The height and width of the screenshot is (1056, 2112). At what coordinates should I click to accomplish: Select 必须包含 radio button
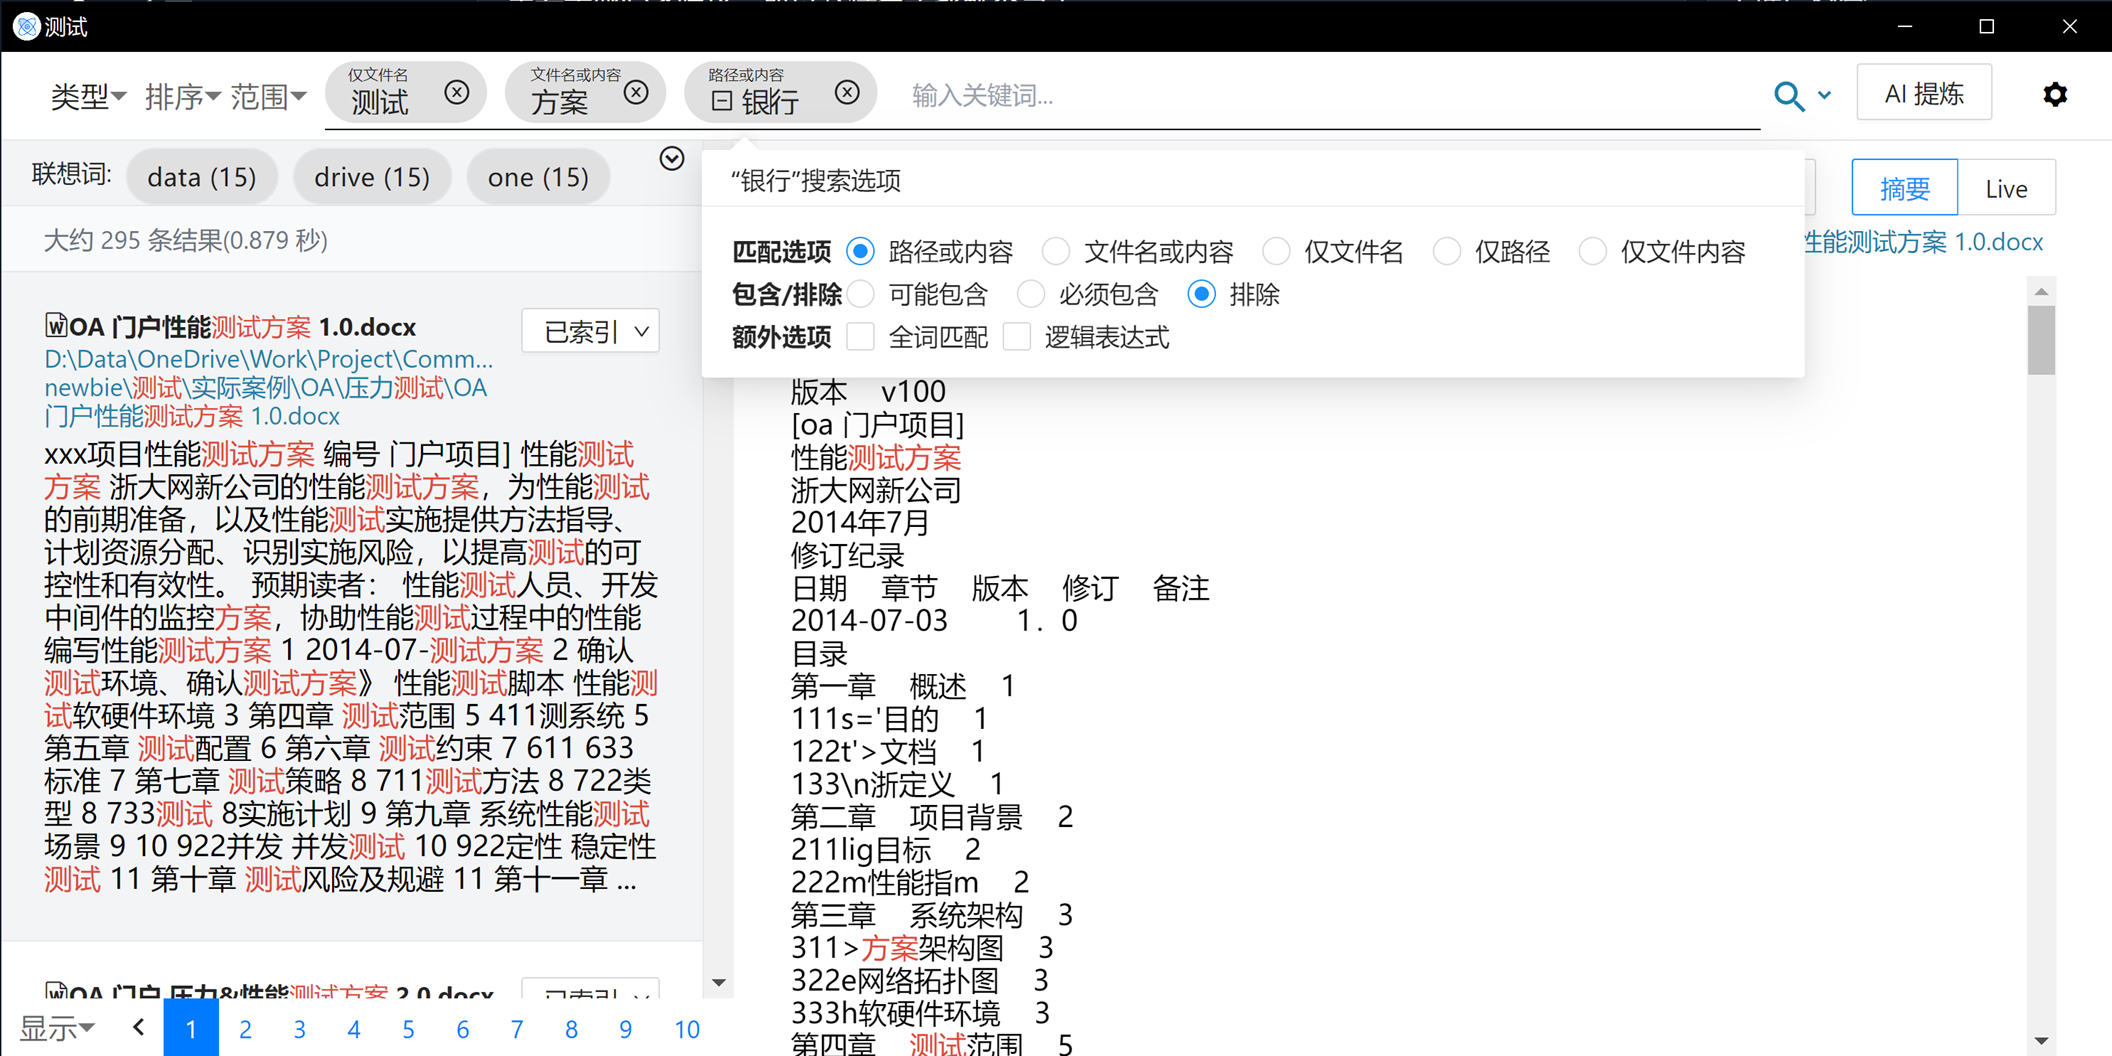1031,295
